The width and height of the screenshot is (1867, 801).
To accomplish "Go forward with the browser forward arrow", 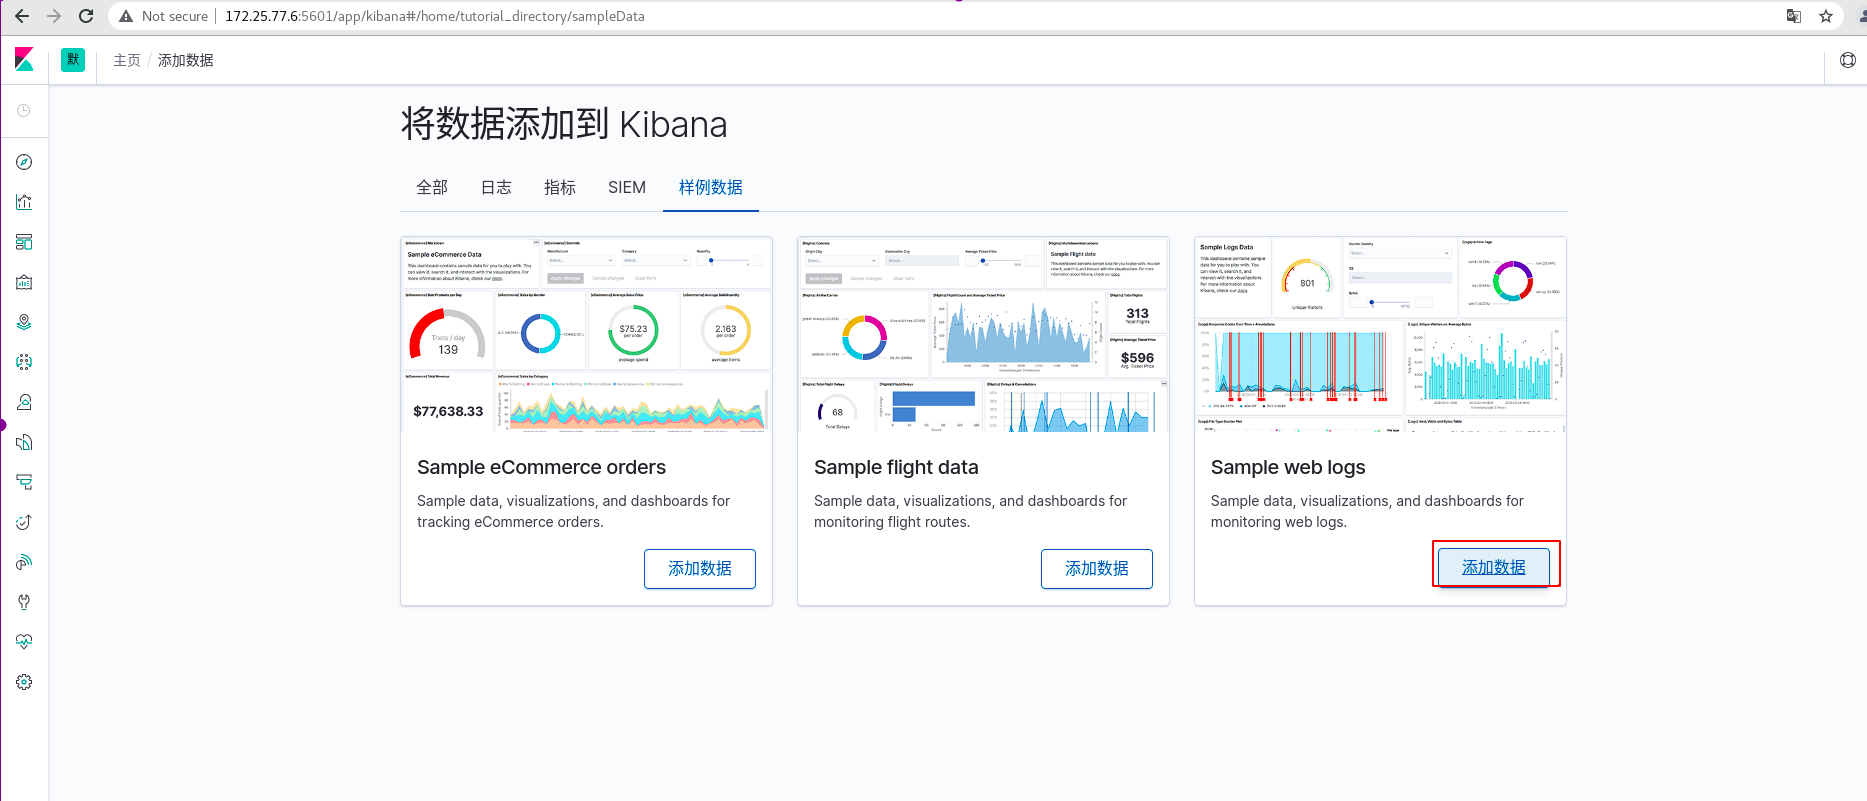I will pyautogui.click(x=54, y=16).
